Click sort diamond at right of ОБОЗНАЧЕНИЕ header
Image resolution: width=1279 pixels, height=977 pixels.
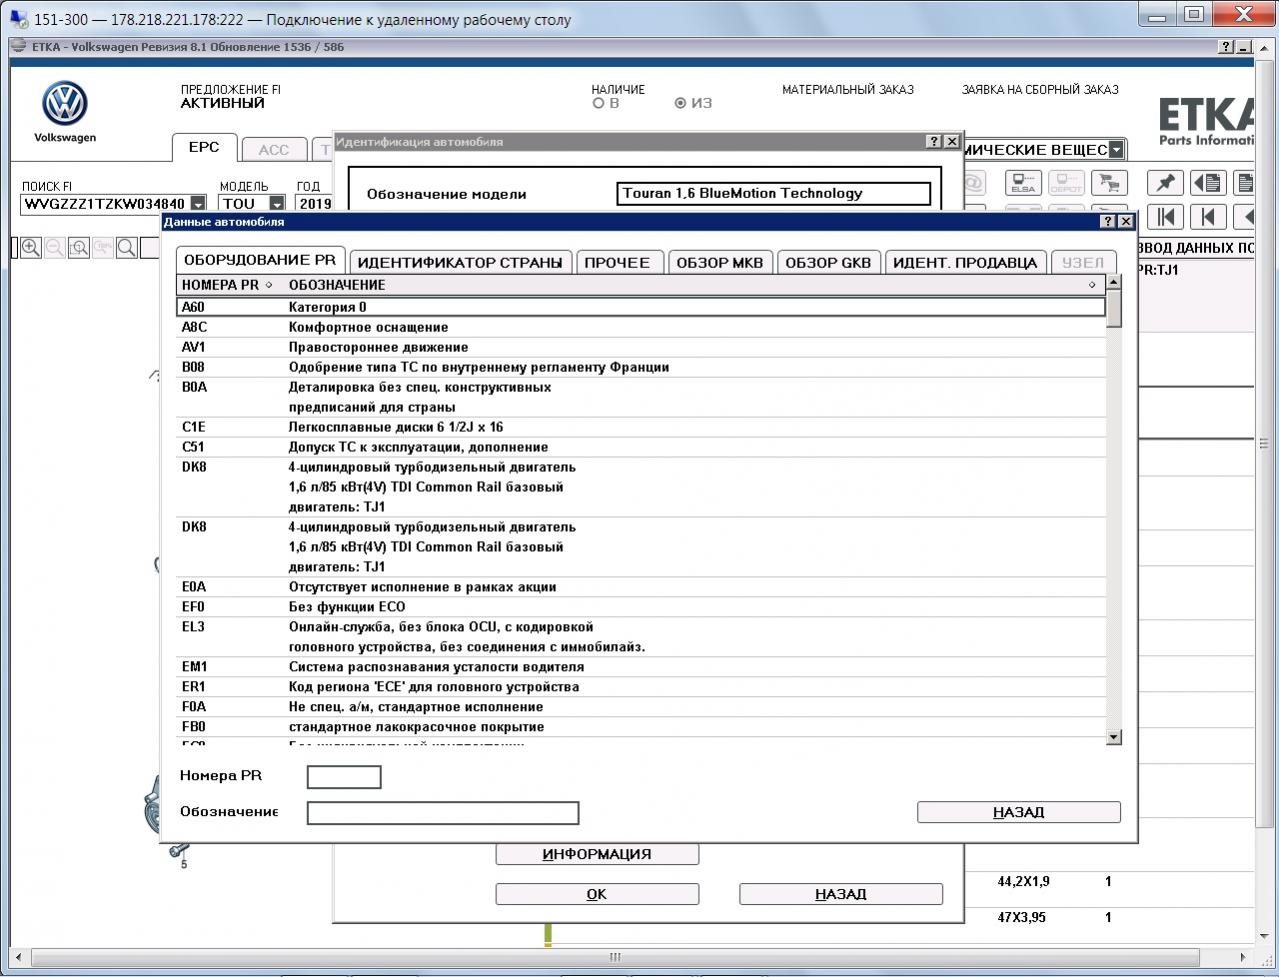click(1092, 285)
